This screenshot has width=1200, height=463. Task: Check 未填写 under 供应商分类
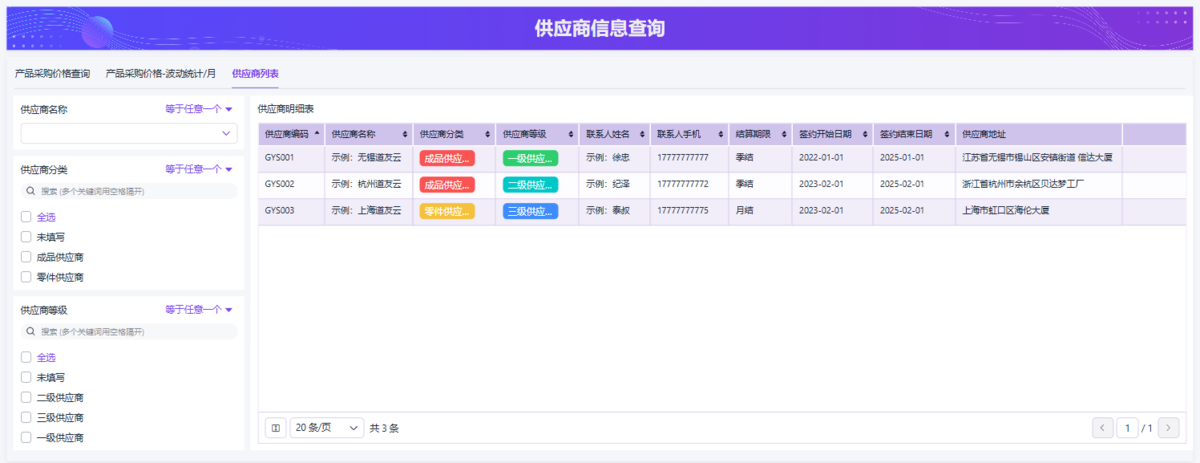point(26,237)
